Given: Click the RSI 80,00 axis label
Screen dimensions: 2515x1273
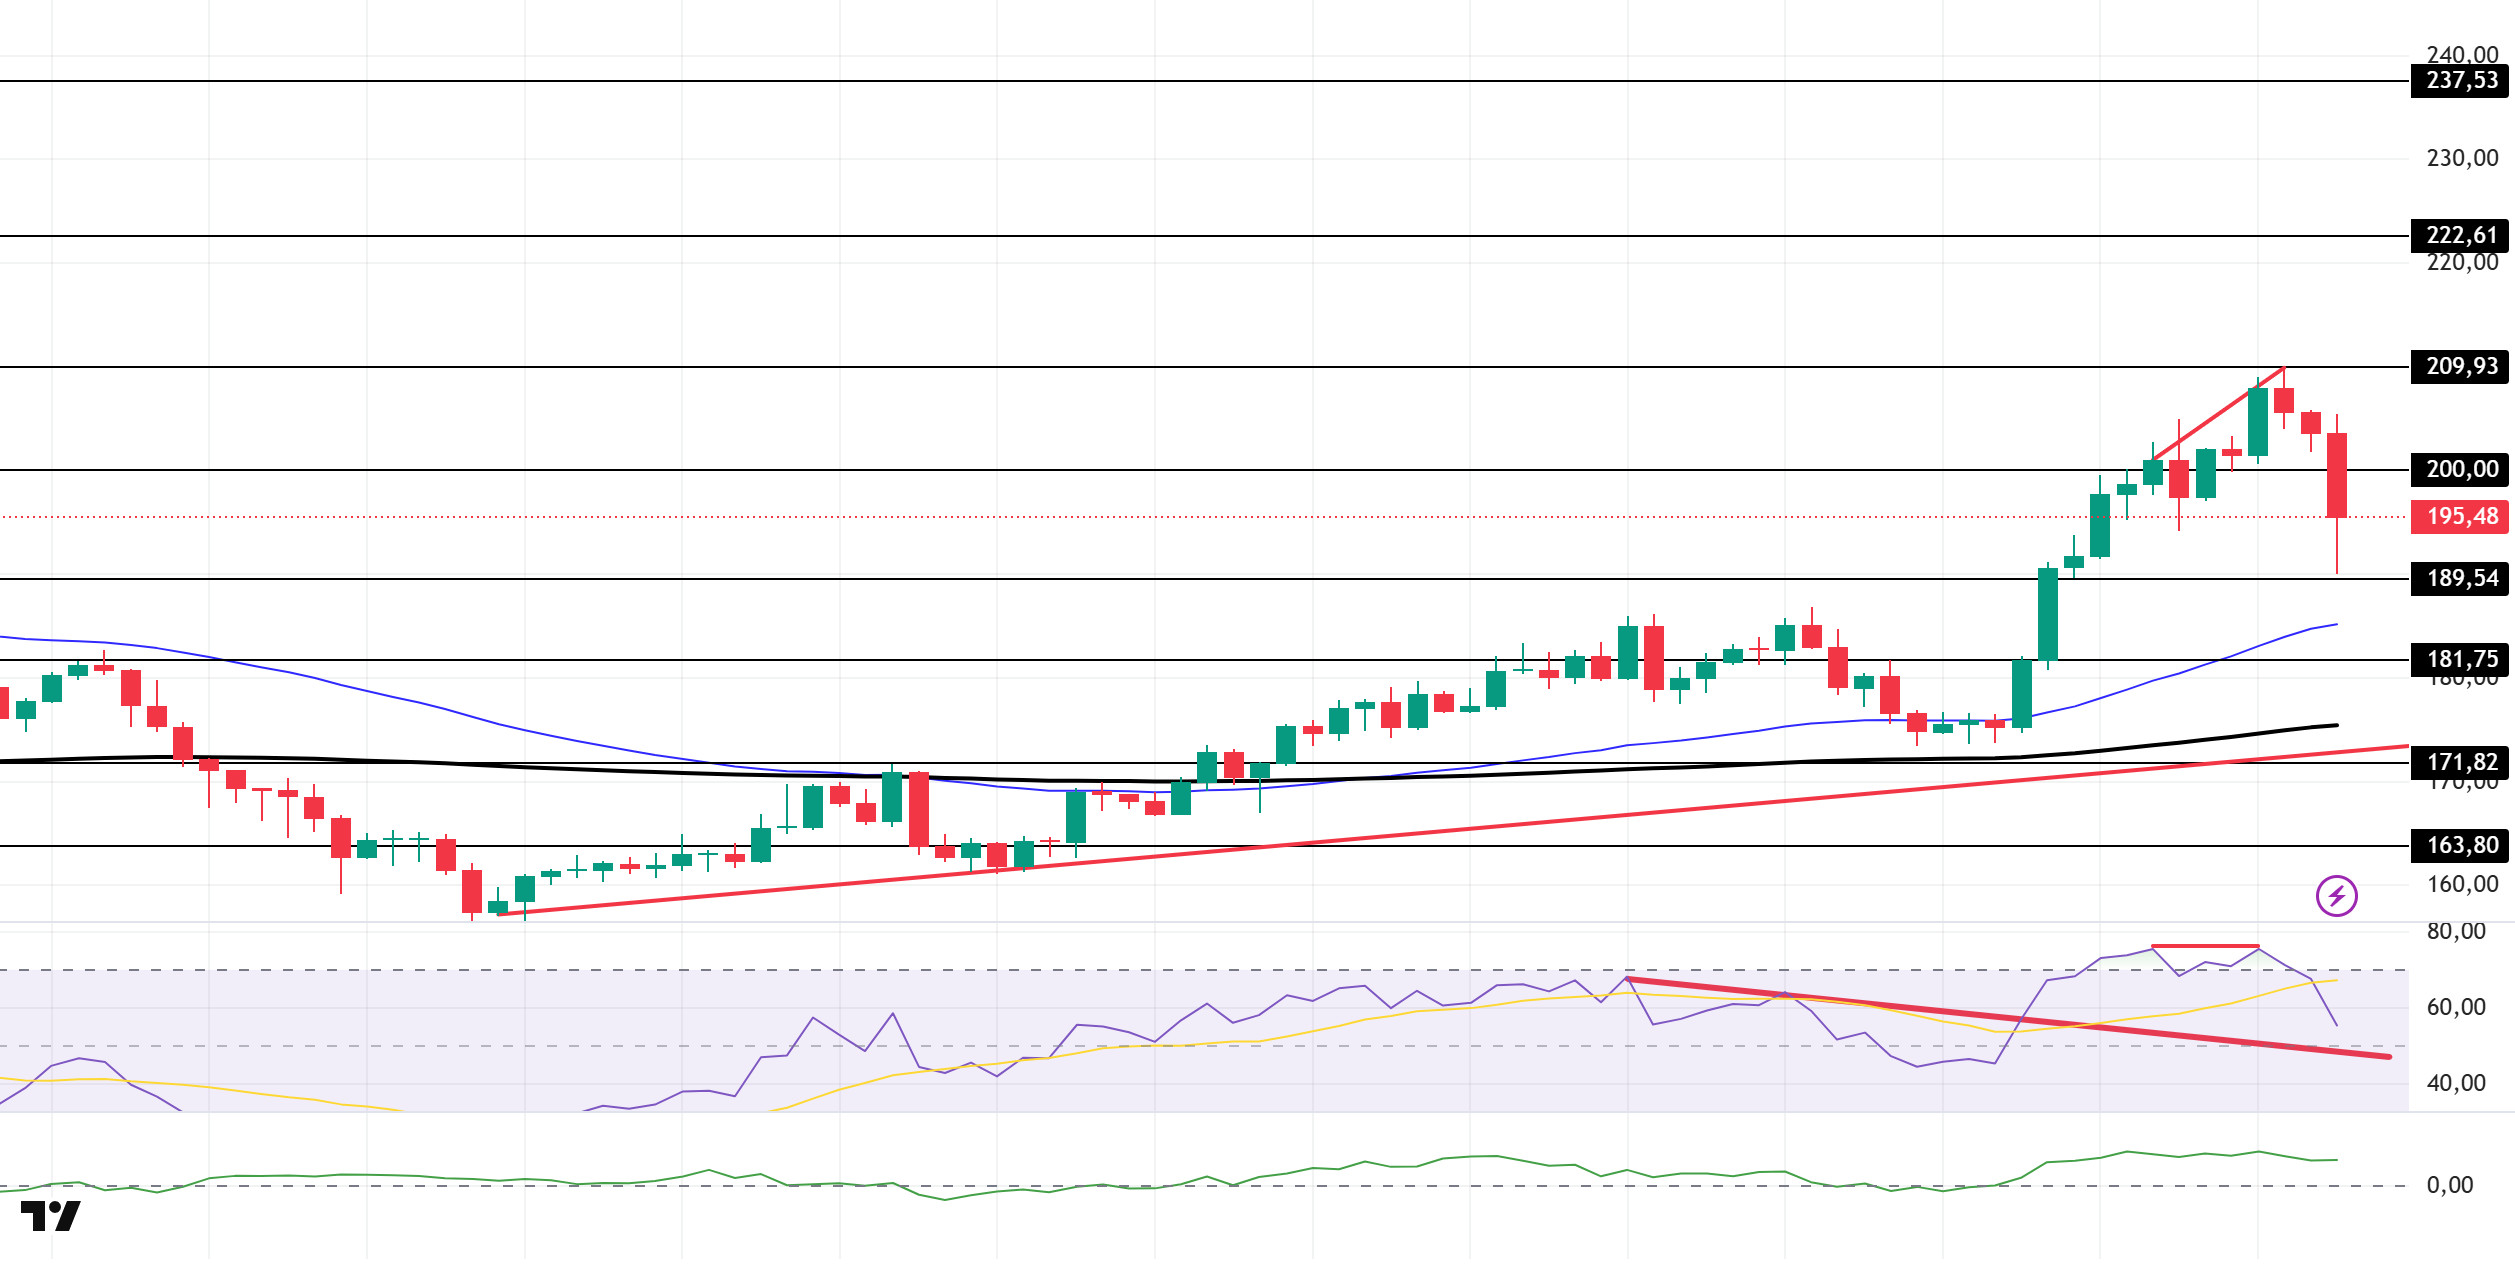Looking at the screenshot, I should pos(2456,932).
